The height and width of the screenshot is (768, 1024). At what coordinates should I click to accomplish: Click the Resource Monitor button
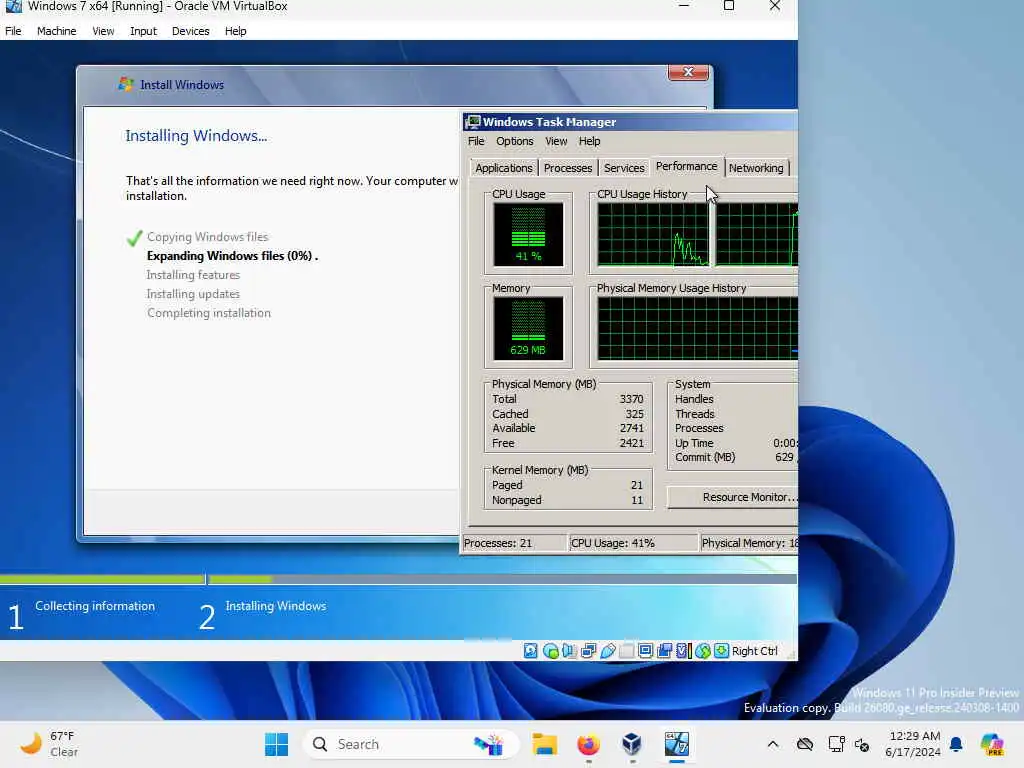click(x=732, y=497)
